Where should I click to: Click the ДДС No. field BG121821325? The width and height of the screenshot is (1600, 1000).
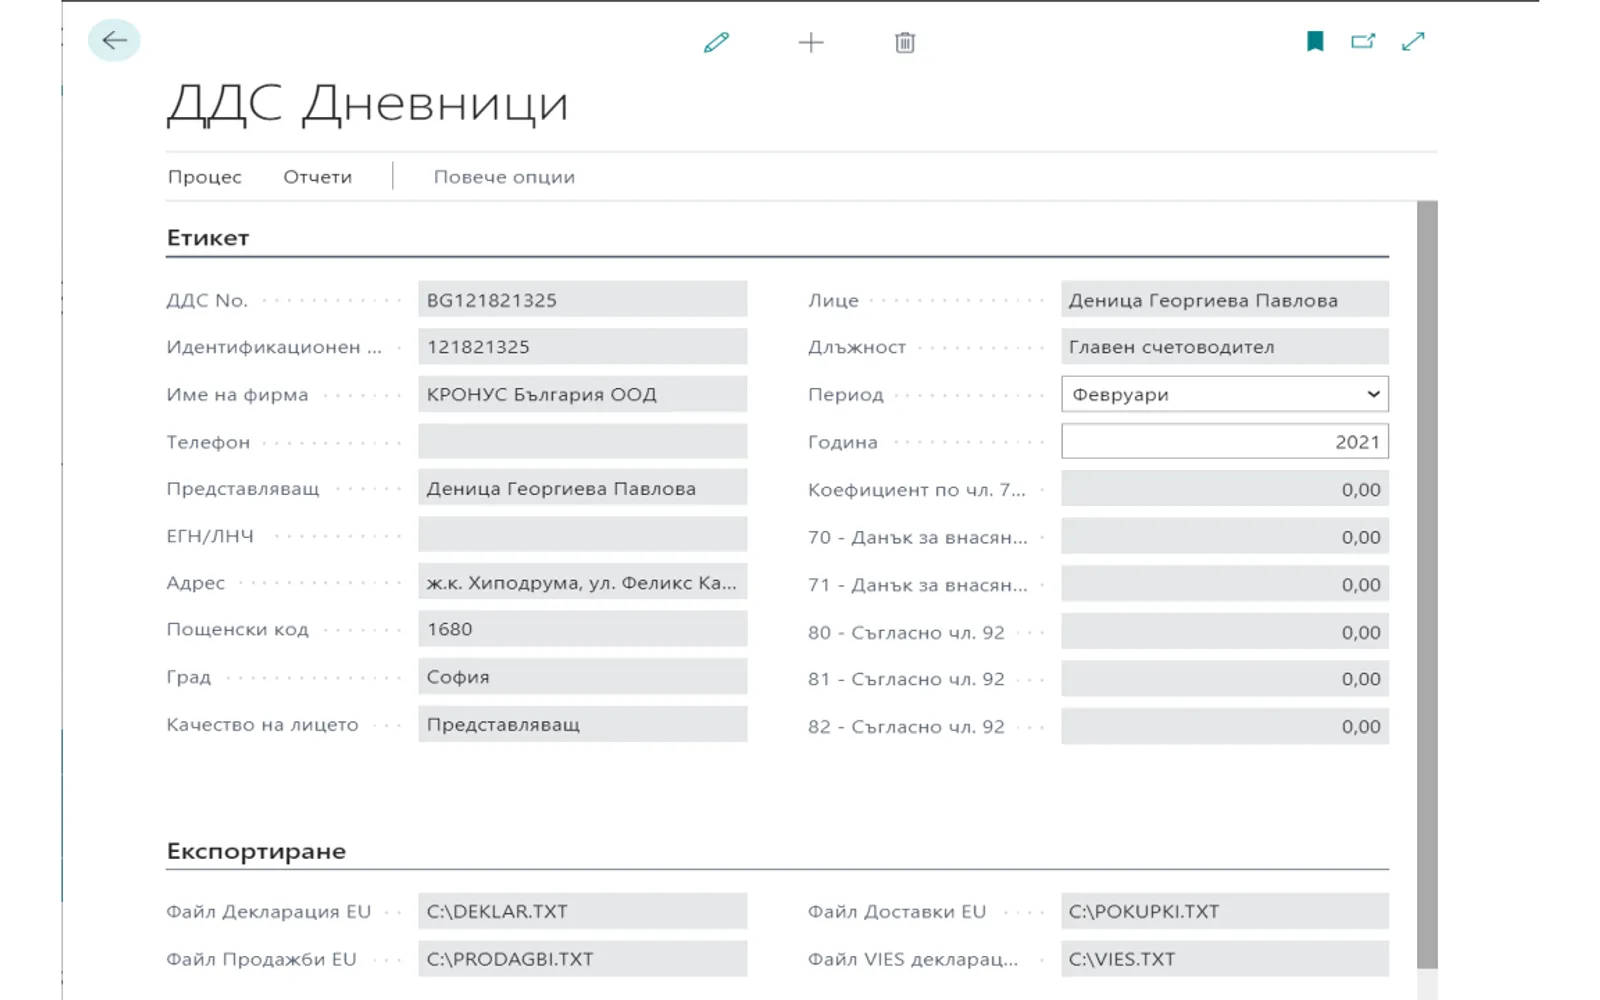[x=582, y=300]
